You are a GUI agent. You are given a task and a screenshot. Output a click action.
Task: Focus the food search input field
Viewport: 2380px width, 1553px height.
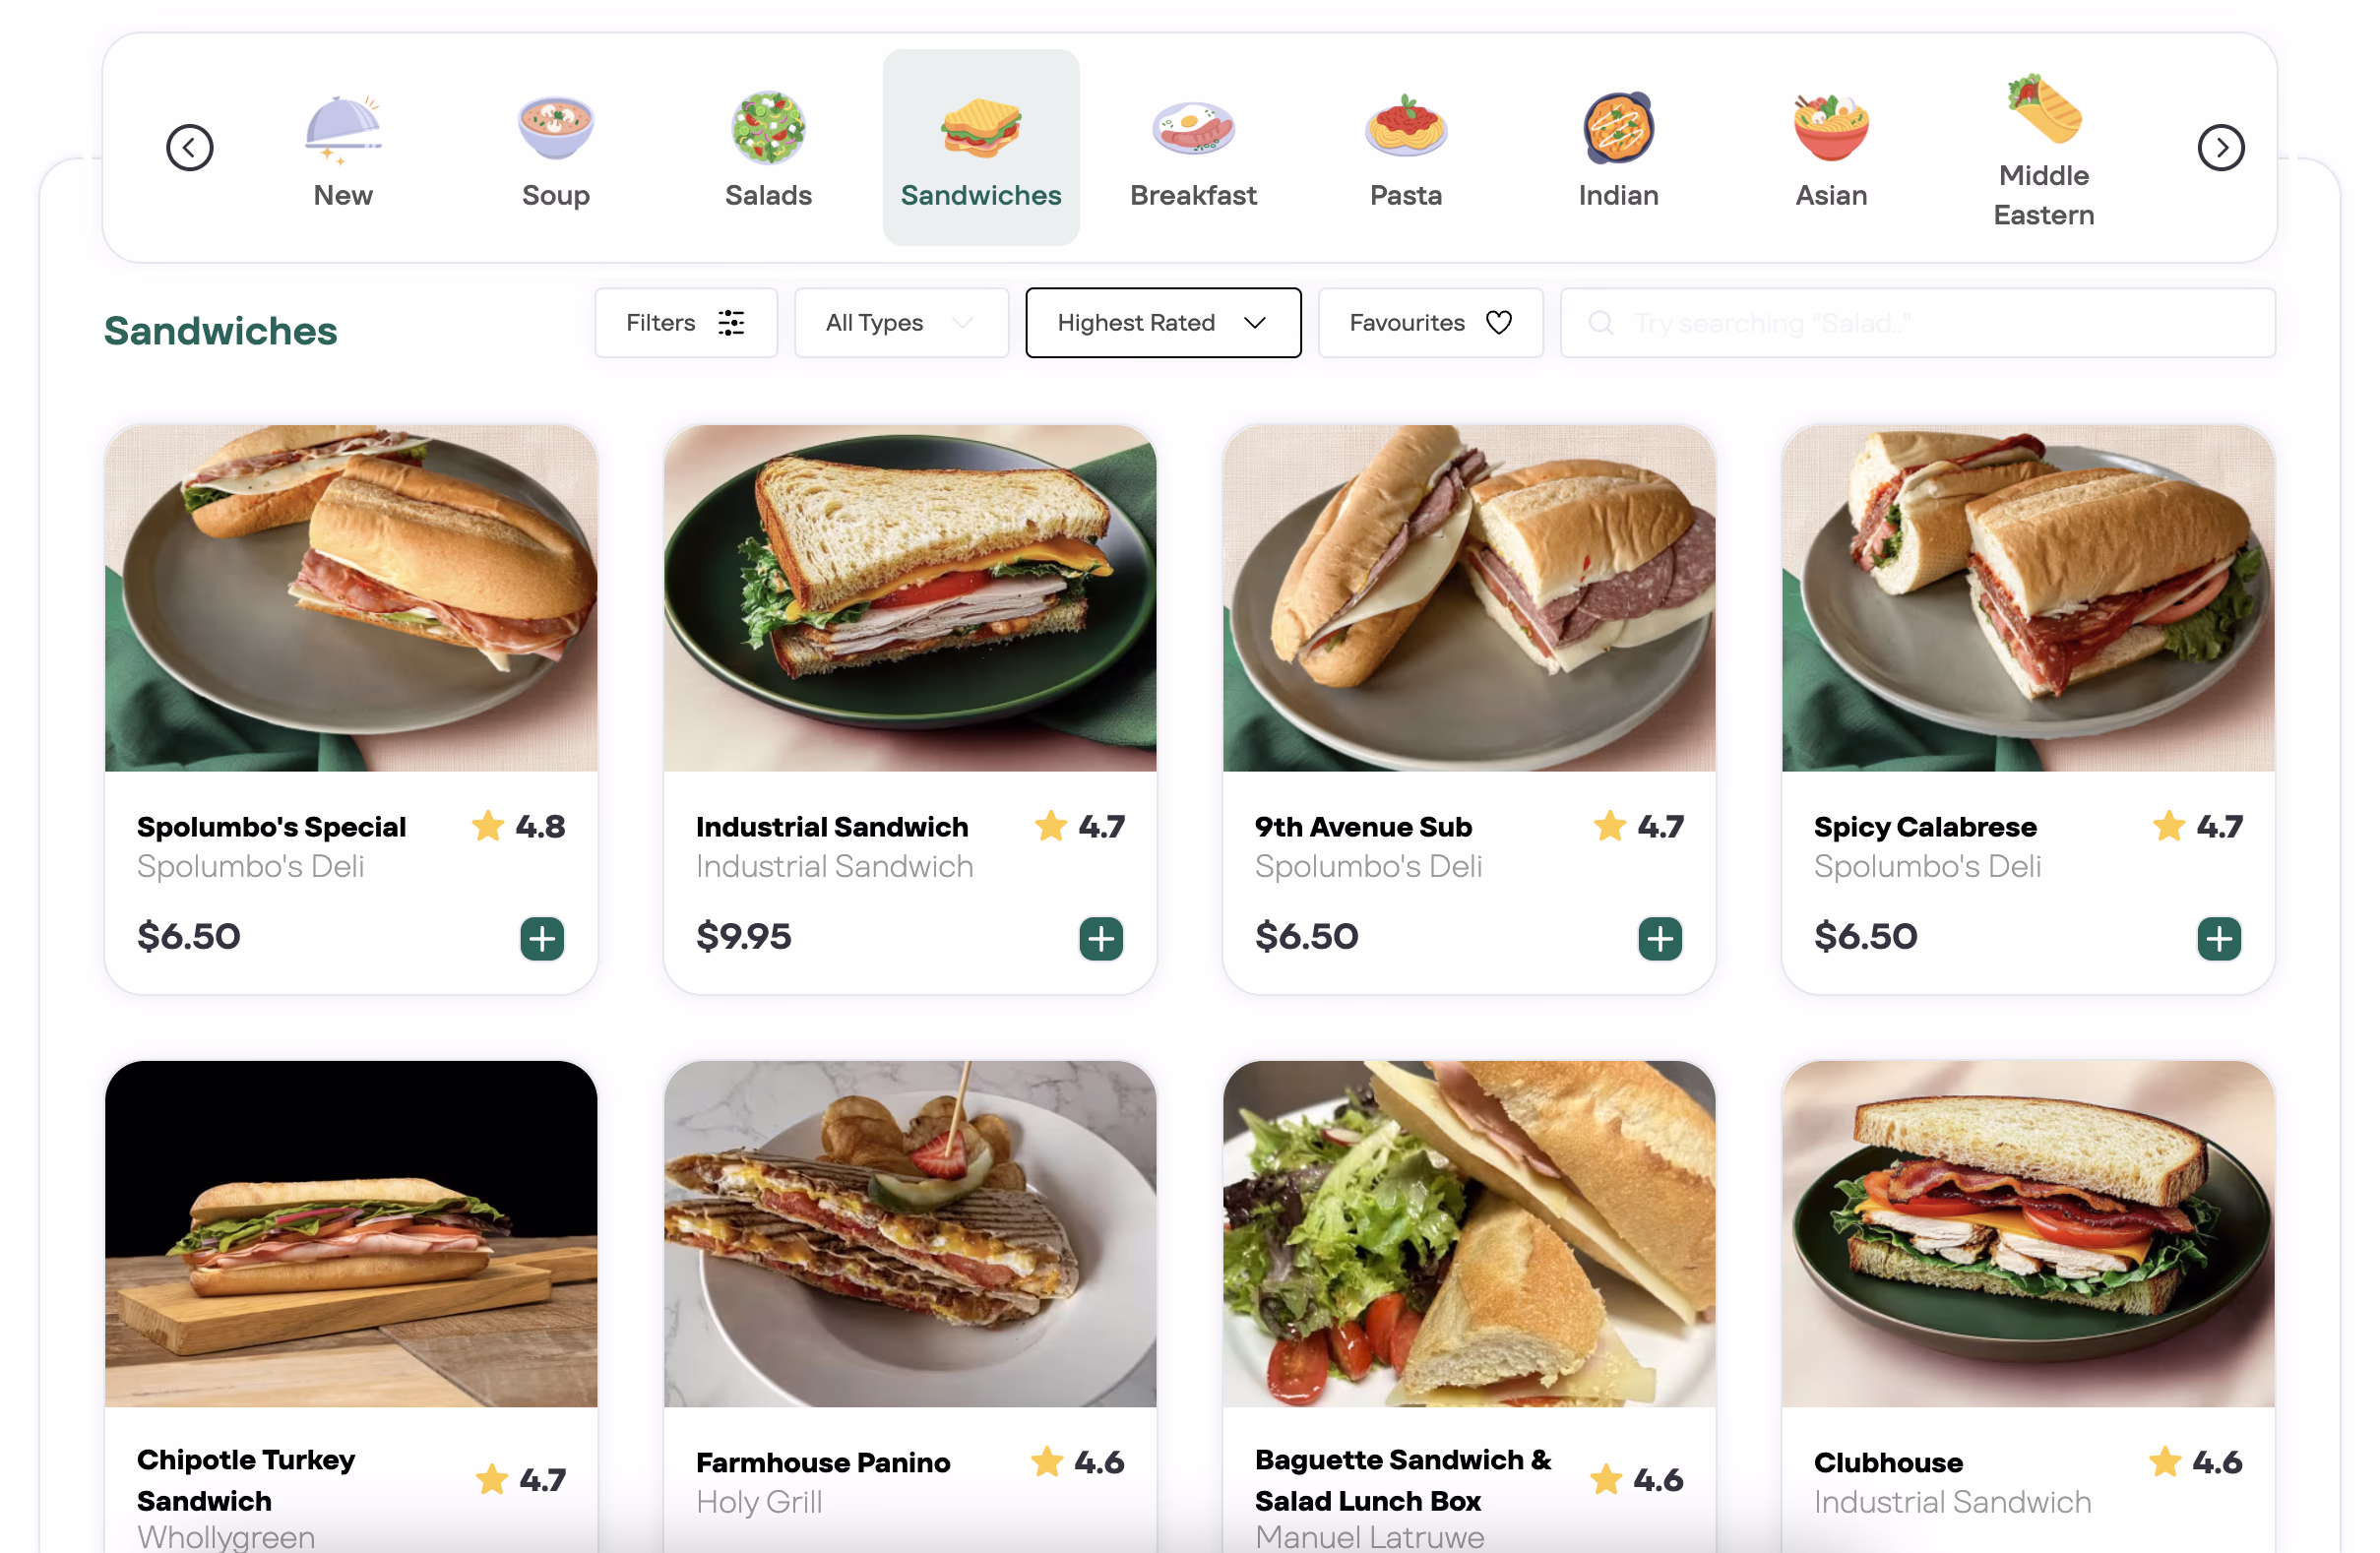click(1917, 323)
